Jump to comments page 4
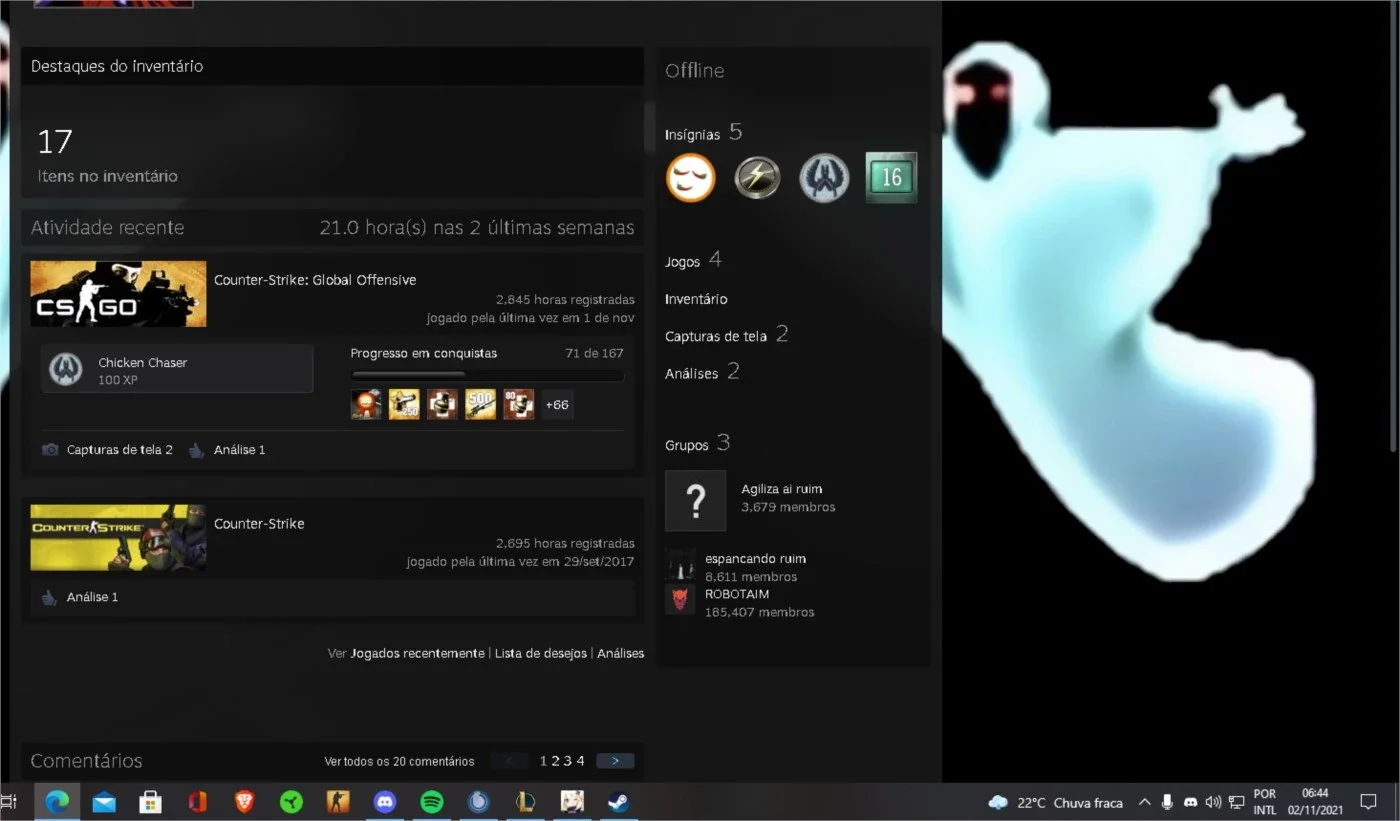Image resolution: width=1400 pixels, height=821 pixels. coord(581,761)
